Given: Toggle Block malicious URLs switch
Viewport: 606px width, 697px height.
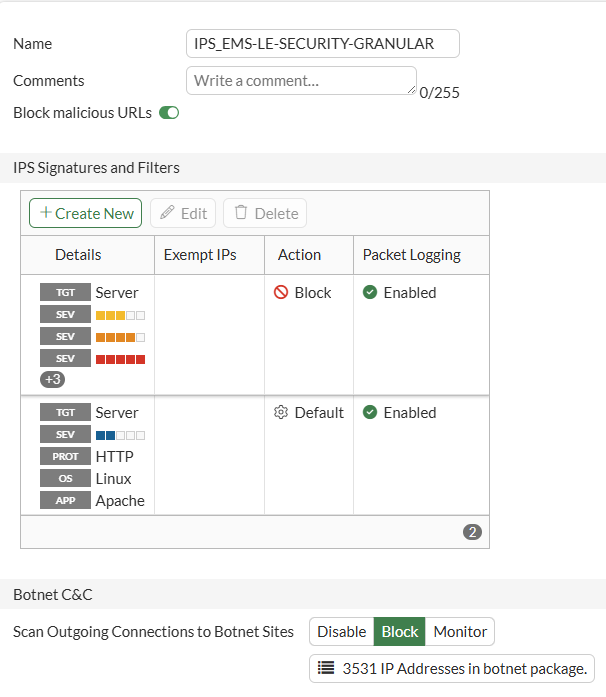Looking at the screenshot, I should coord(169,113).
